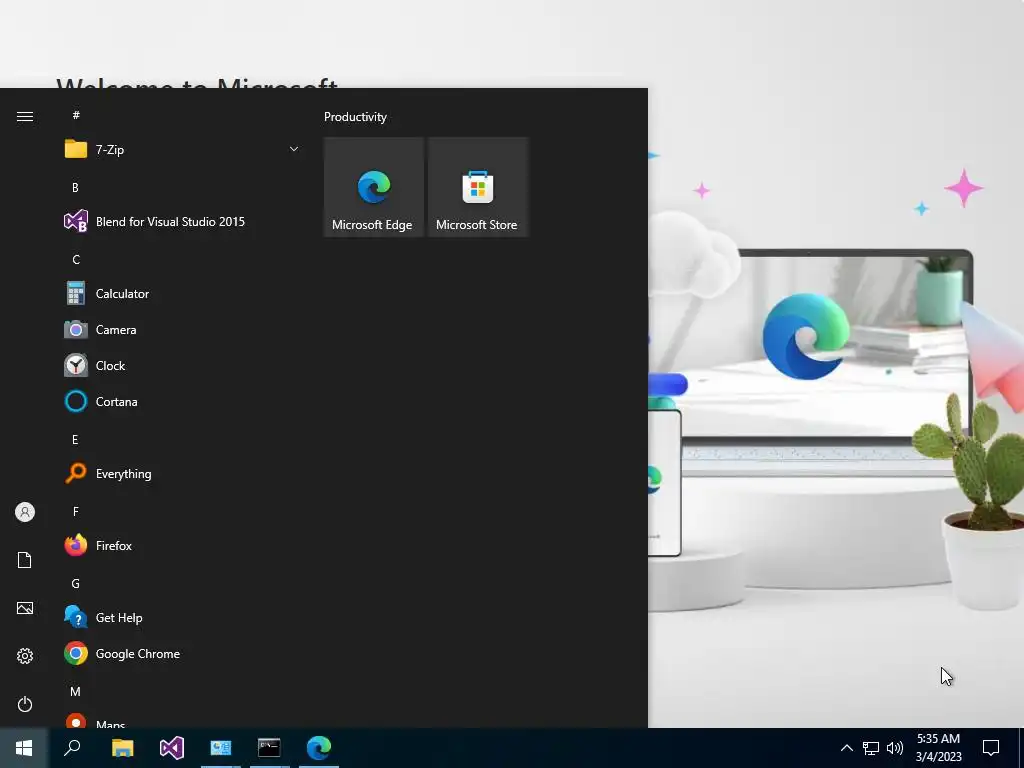Open Documents from Start sidebar

(25, 560)
